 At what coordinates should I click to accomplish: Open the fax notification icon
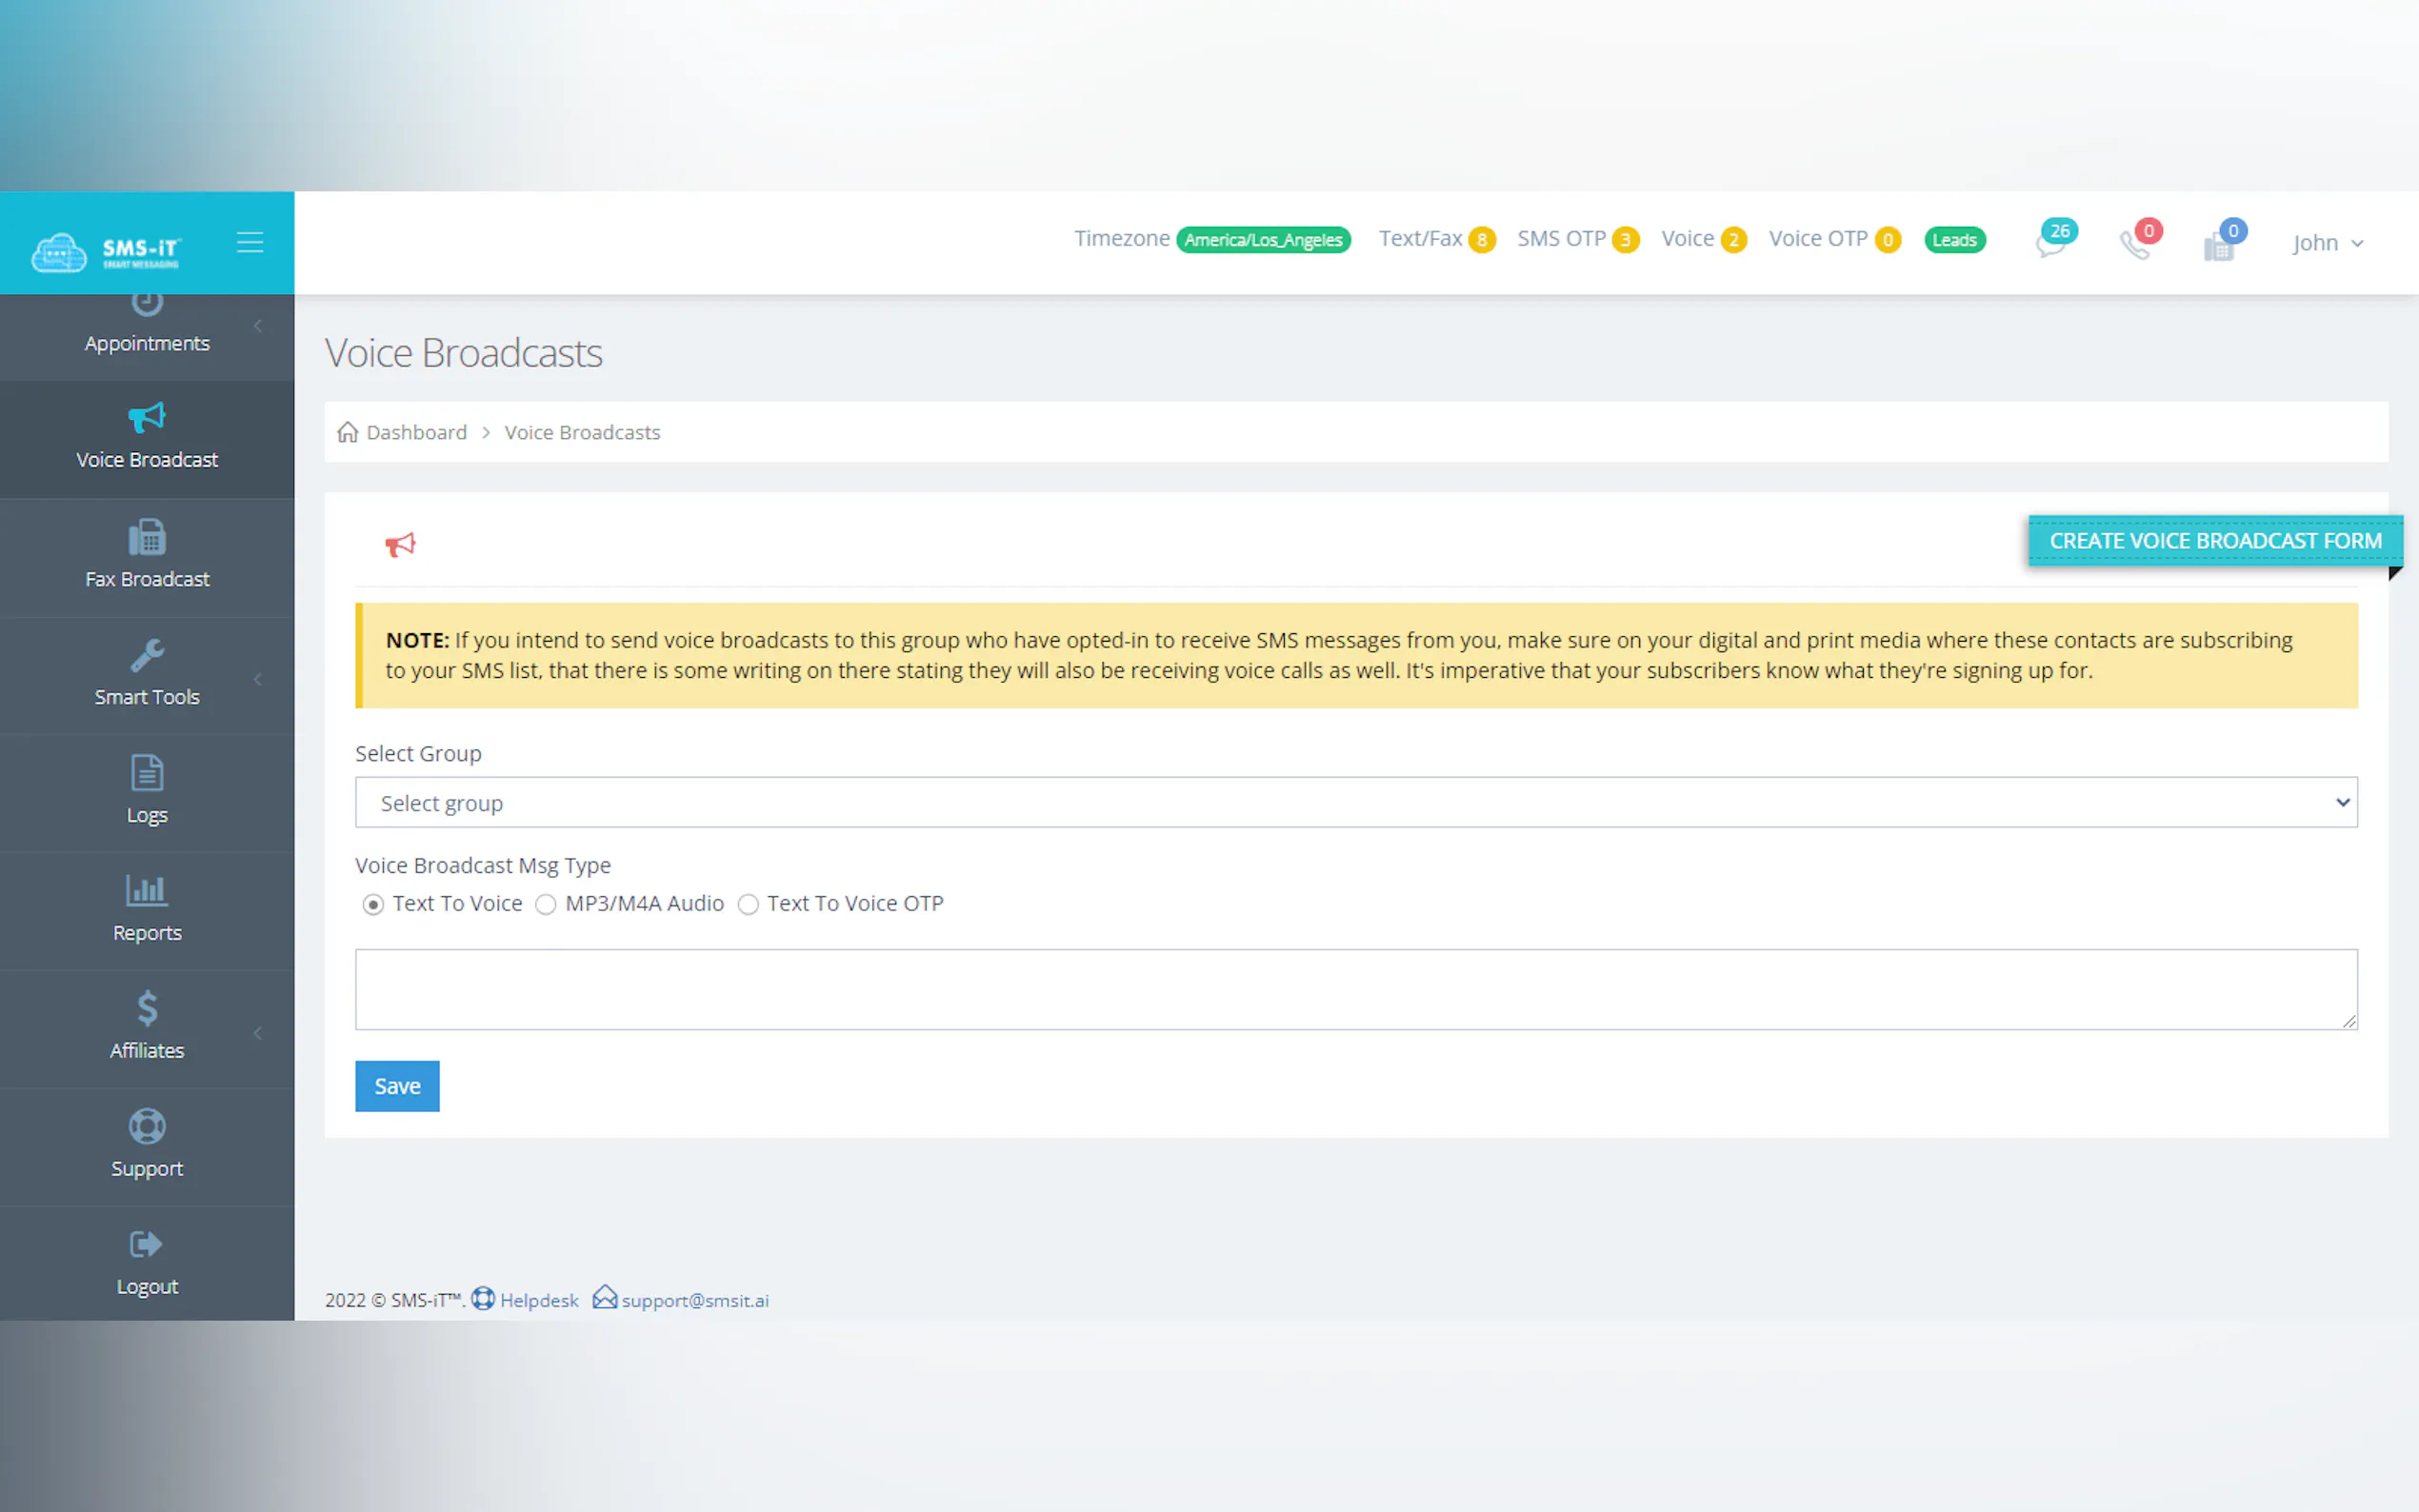tap(2219, 245)
